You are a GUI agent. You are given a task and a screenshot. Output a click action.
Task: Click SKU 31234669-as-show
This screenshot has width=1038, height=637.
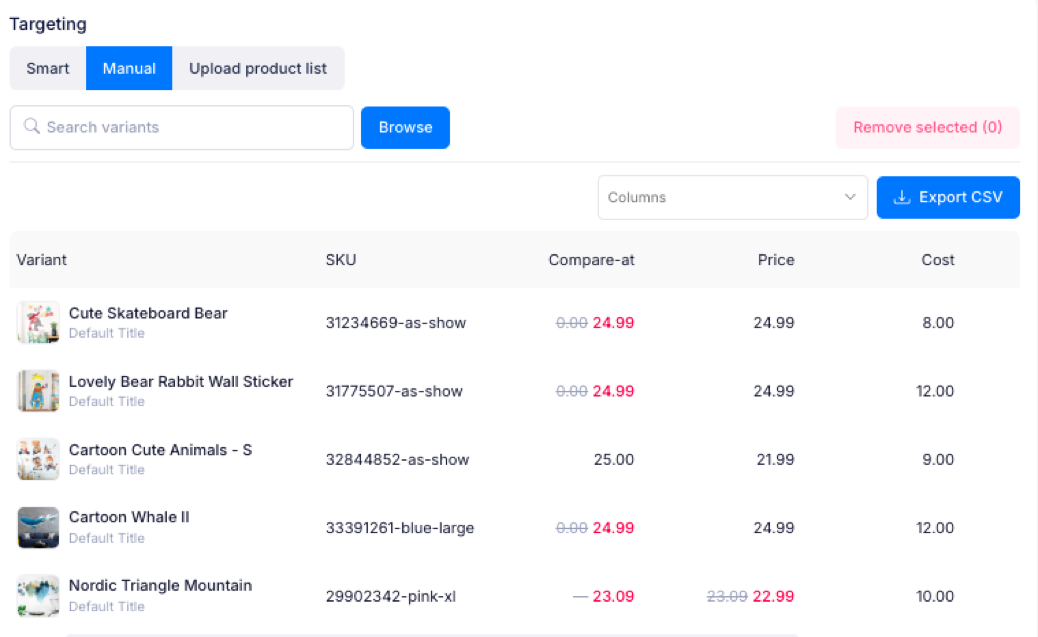[x=396, y=323]
